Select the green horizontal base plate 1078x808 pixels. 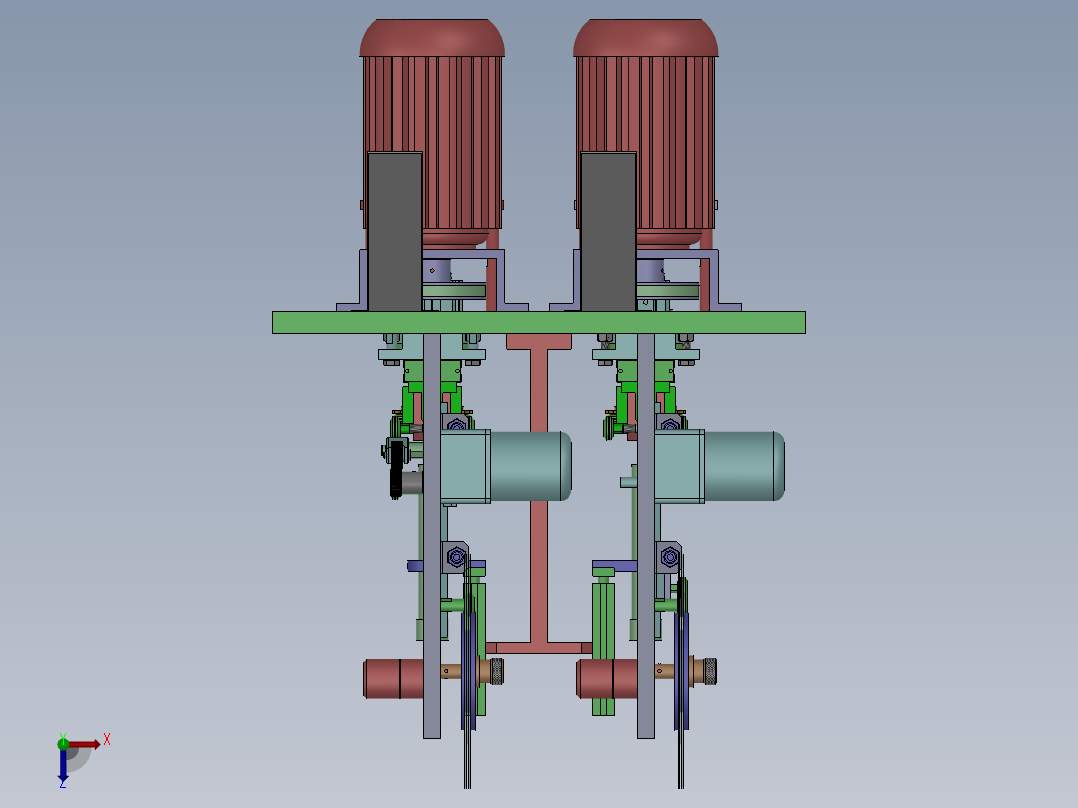538,323
